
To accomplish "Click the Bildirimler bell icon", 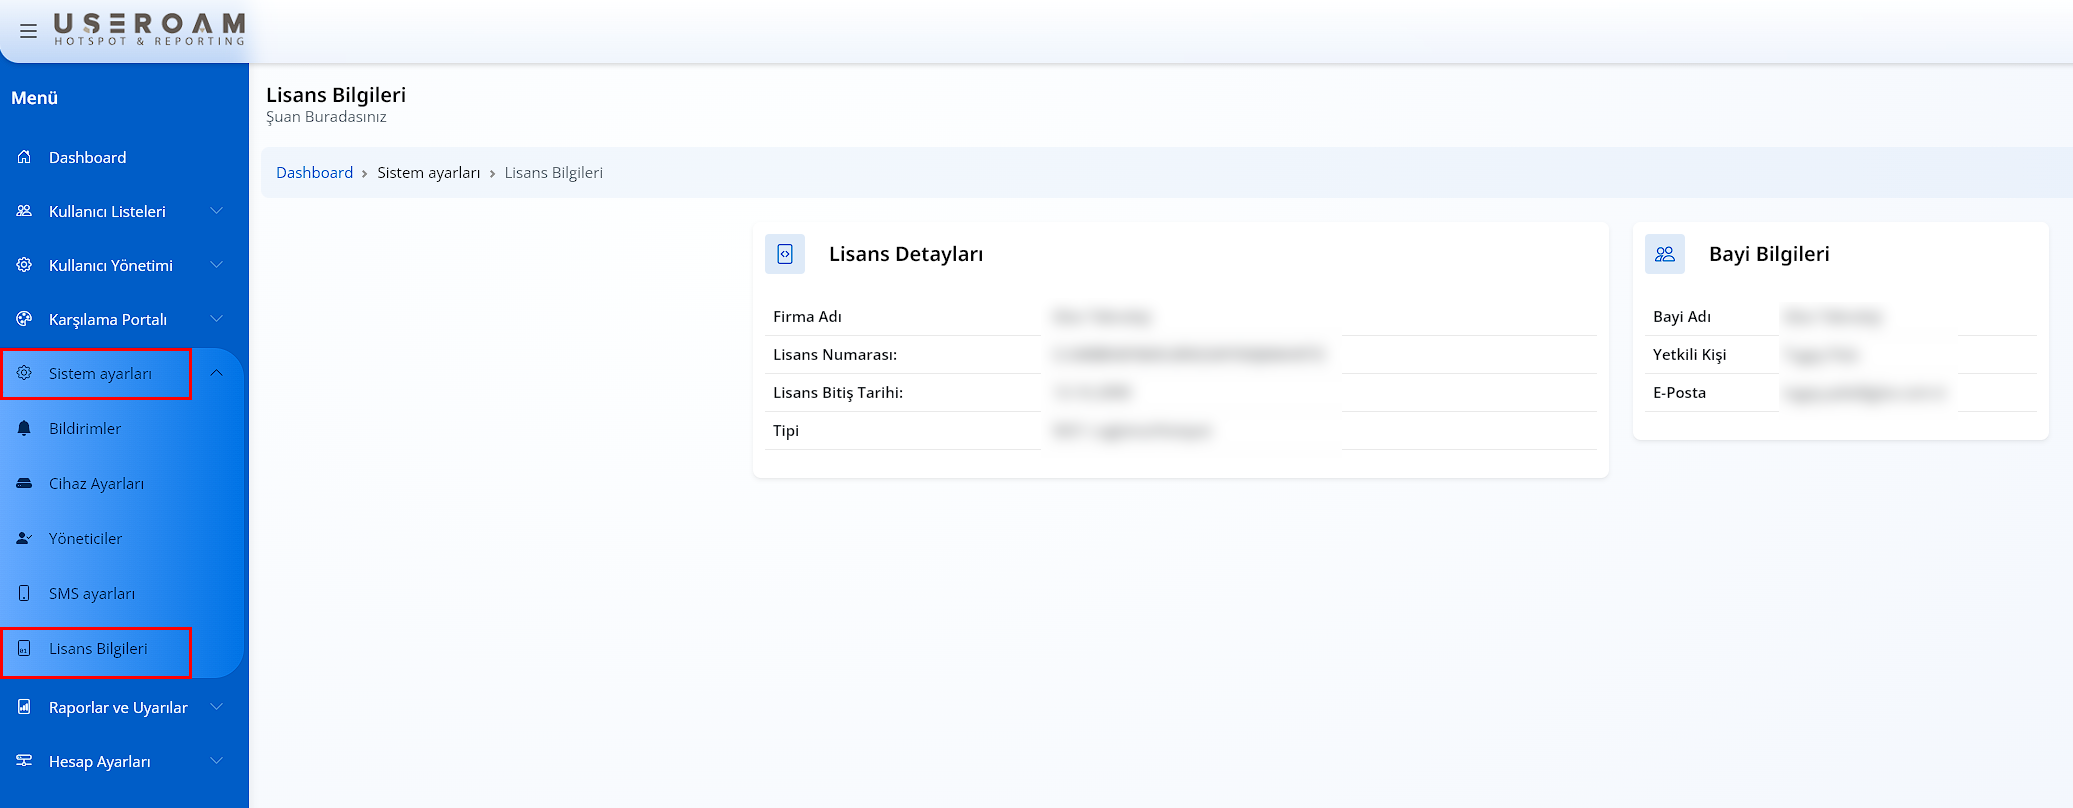I will pos(24,428).
